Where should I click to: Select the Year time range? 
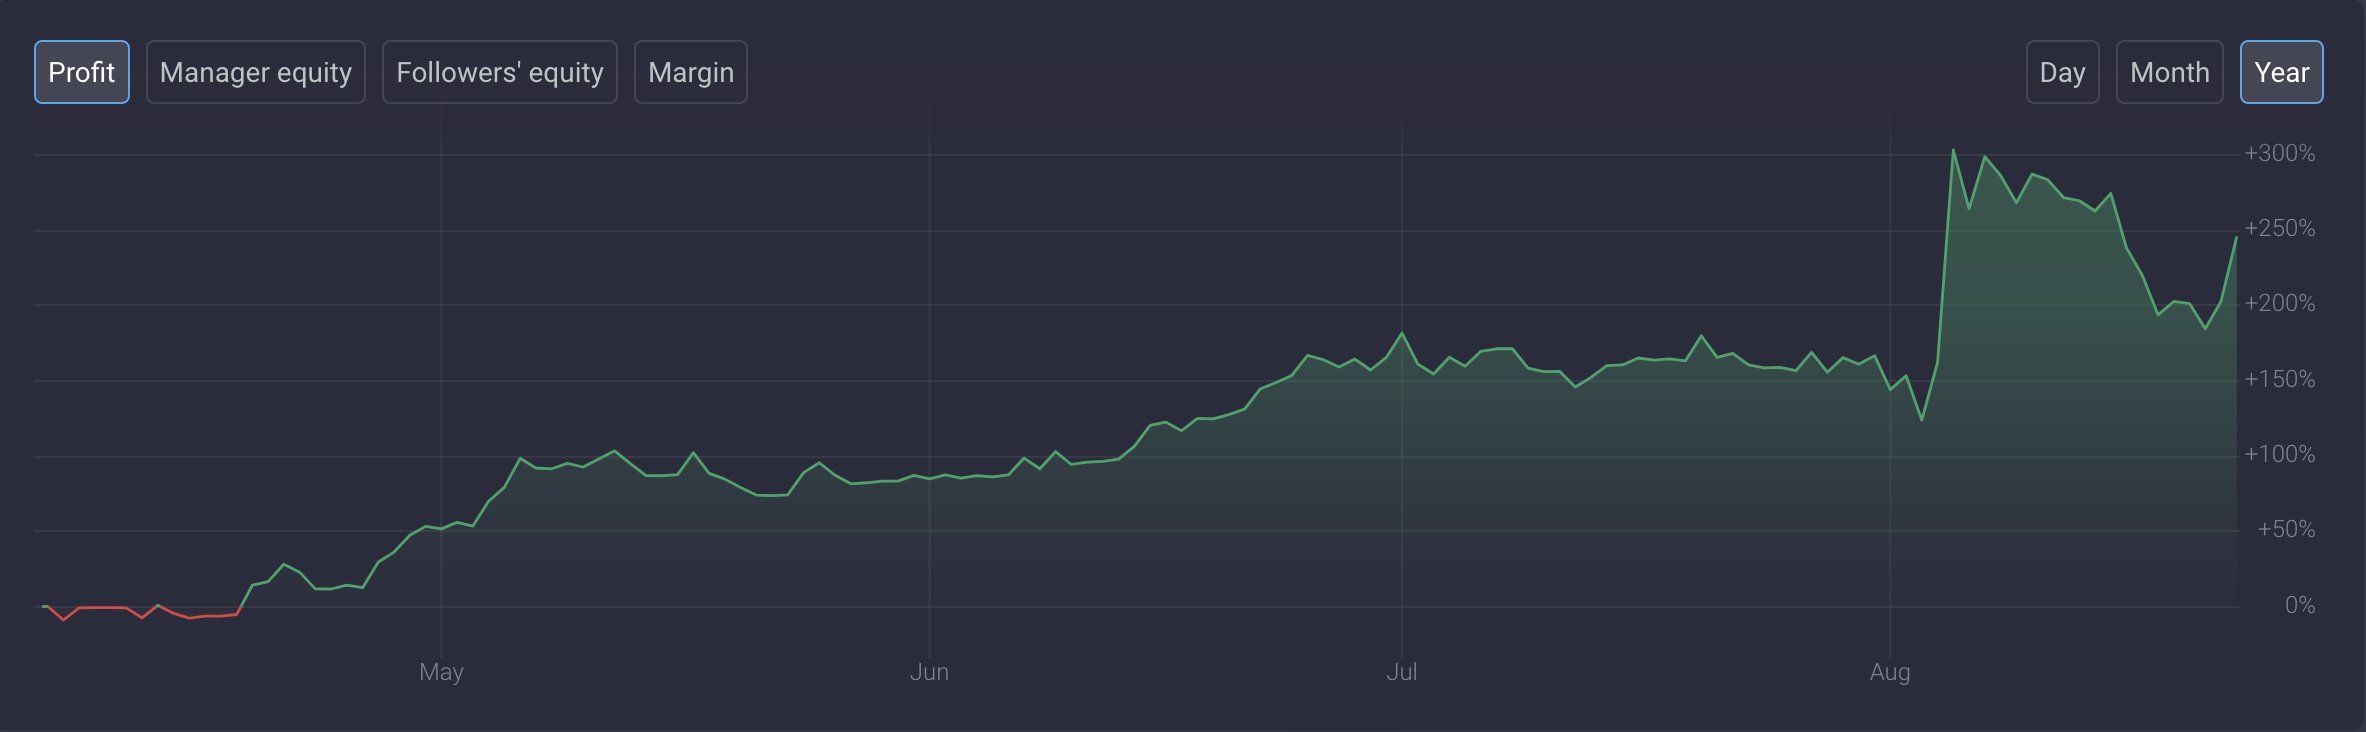click(x=2281, y=72)
